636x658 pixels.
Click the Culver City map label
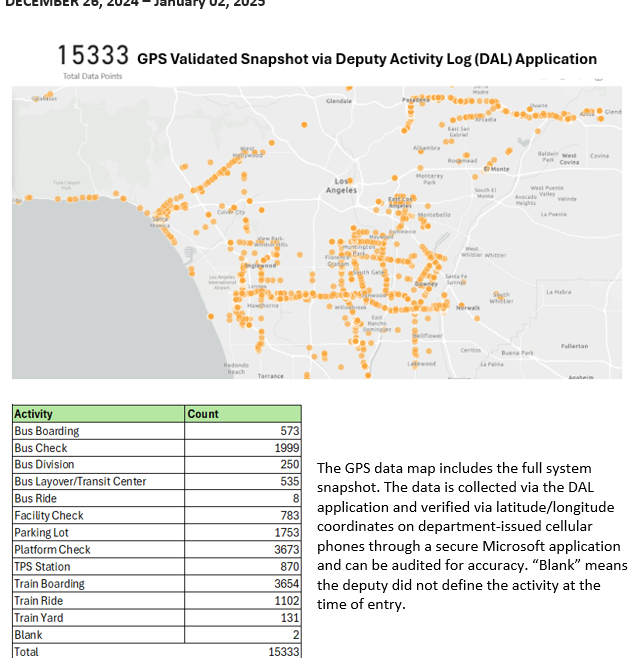[x=231, y=212]
